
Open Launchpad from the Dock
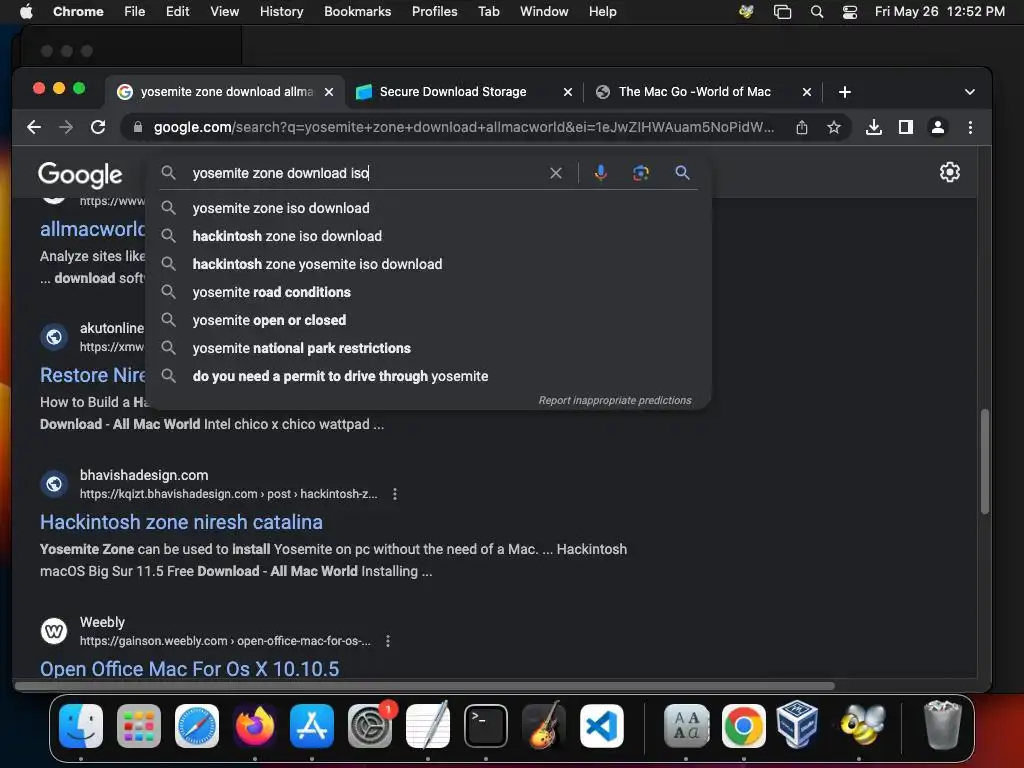[x=139, y=726]
